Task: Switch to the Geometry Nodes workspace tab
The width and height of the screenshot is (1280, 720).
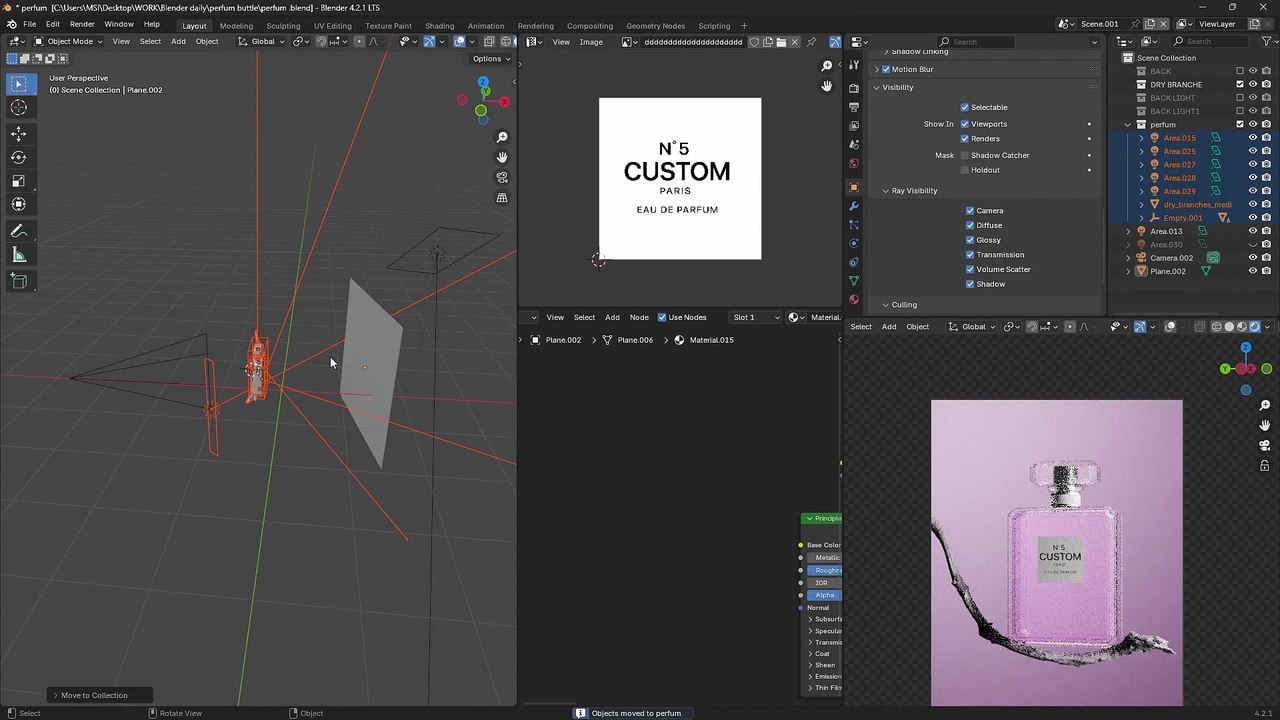Action: click(655, 26)
